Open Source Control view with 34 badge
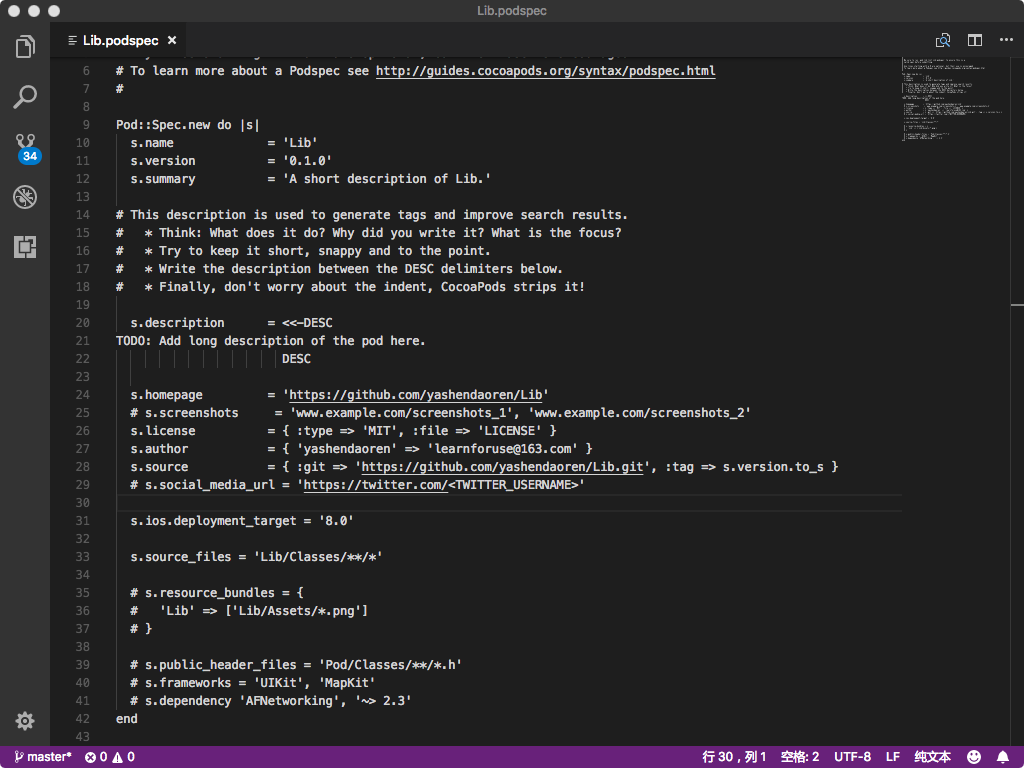This screenshot has height=768, width=1024. click(x=25, y=147)
